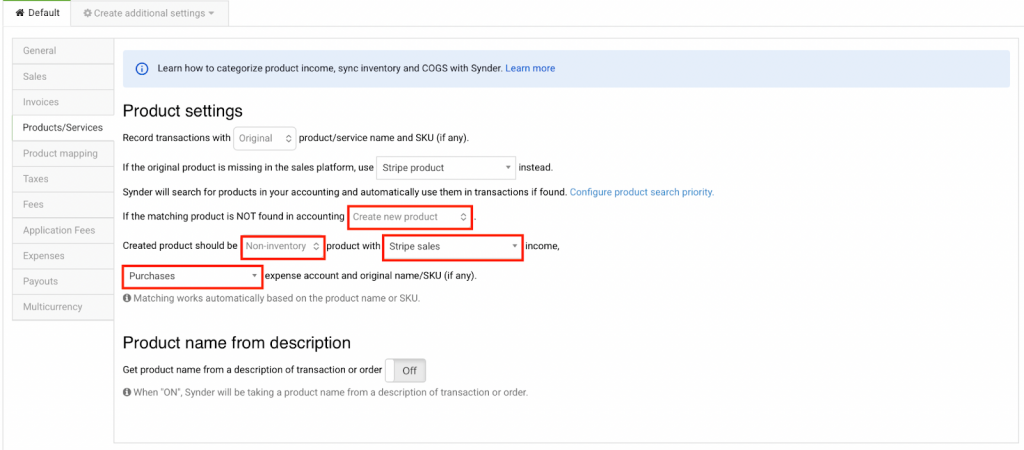
Task: Click the info icon in the blue banner
Action: pyautogui.click(x=142, y=69)
